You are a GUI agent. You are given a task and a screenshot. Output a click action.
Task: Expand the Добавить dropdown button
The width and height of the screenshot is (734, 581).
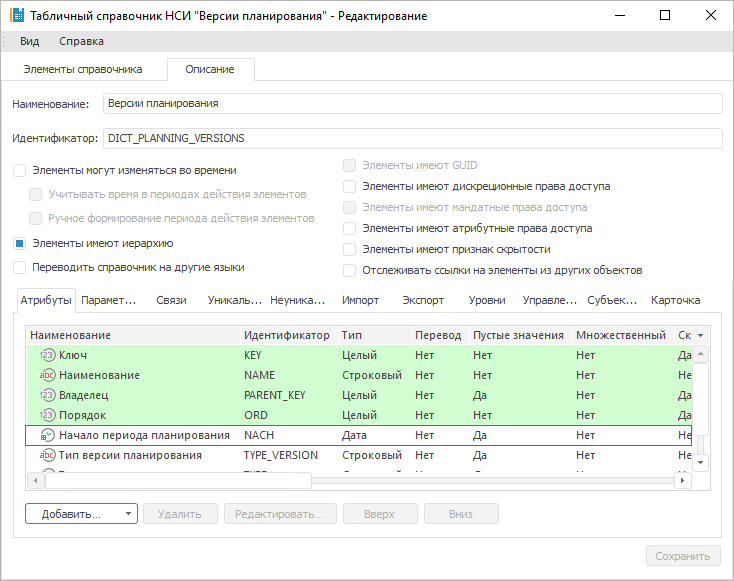(129, 514)
